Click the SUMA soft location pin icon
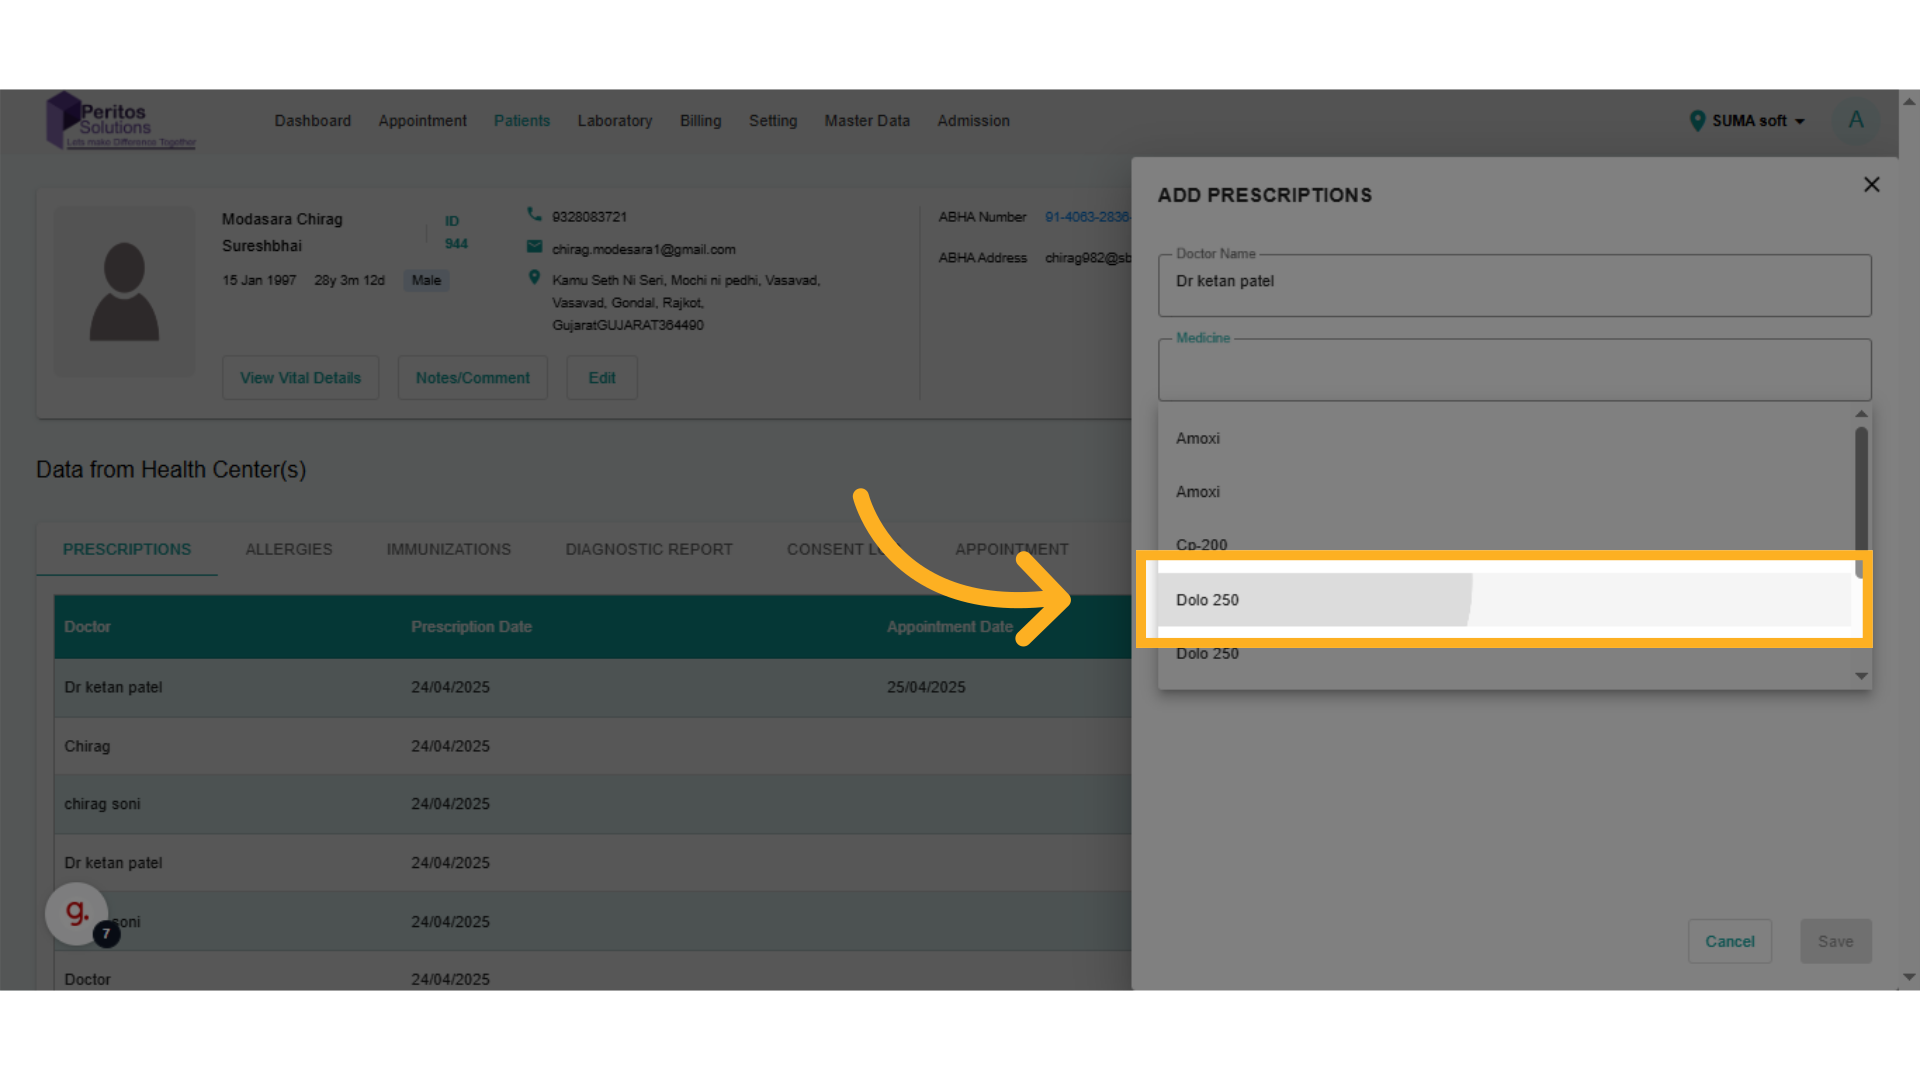 [1697, 121]
